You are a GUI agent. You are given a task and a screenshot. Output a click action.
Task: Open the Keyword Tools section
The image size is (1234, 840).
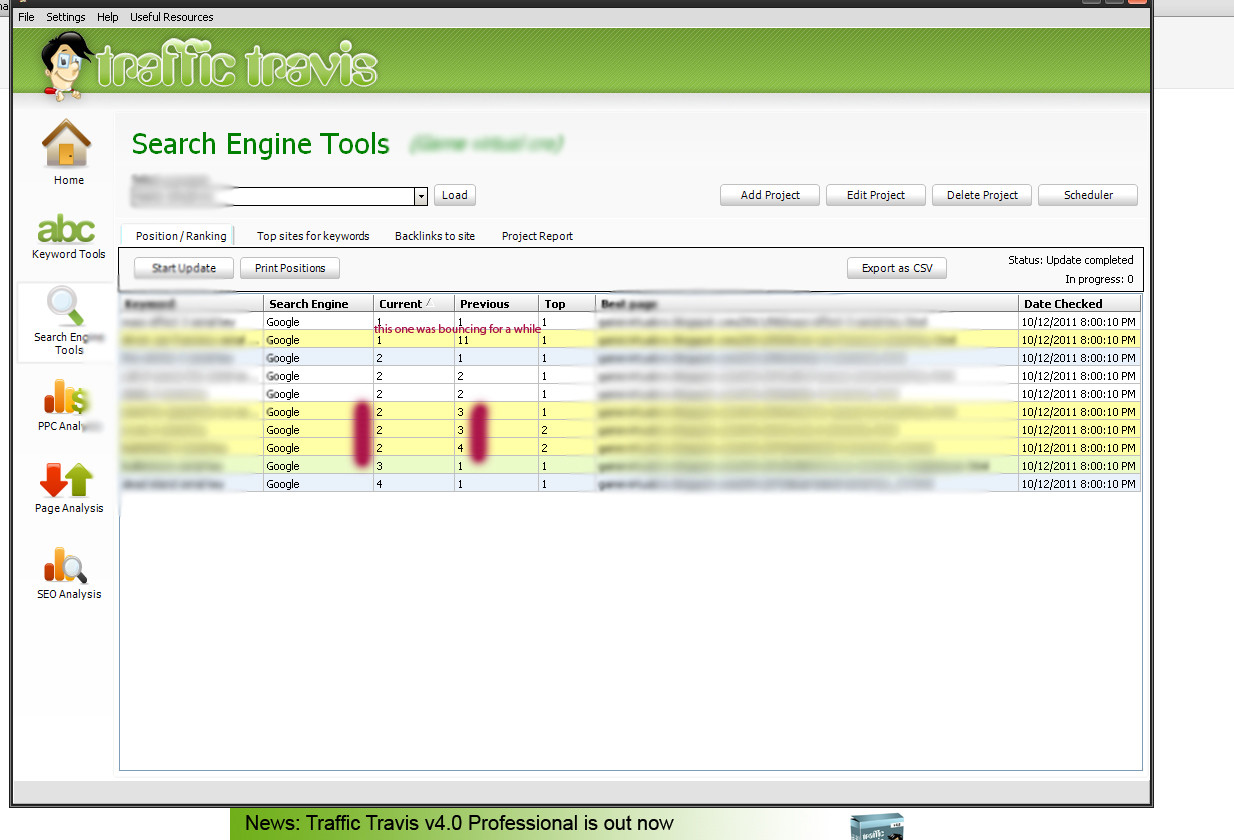[68, 237]
